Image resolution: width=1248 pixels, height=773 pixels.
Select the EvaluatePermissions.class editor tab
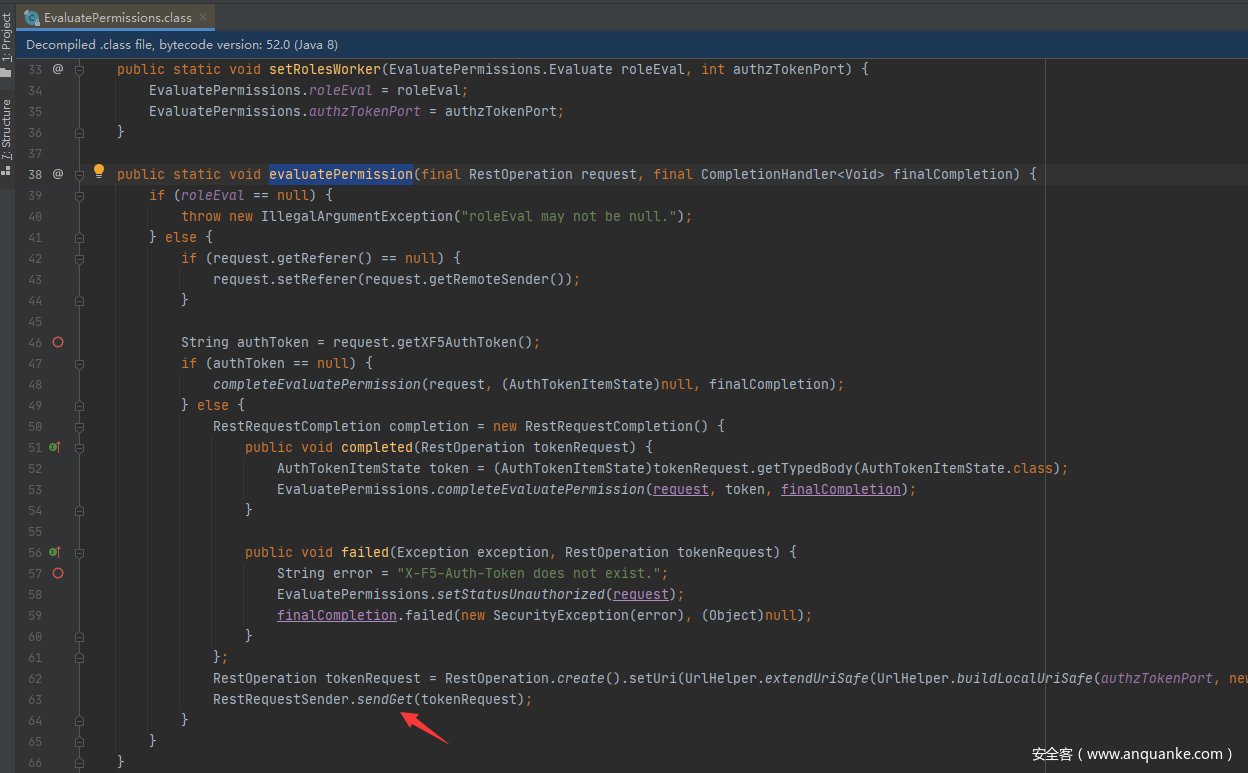(117, 17)
